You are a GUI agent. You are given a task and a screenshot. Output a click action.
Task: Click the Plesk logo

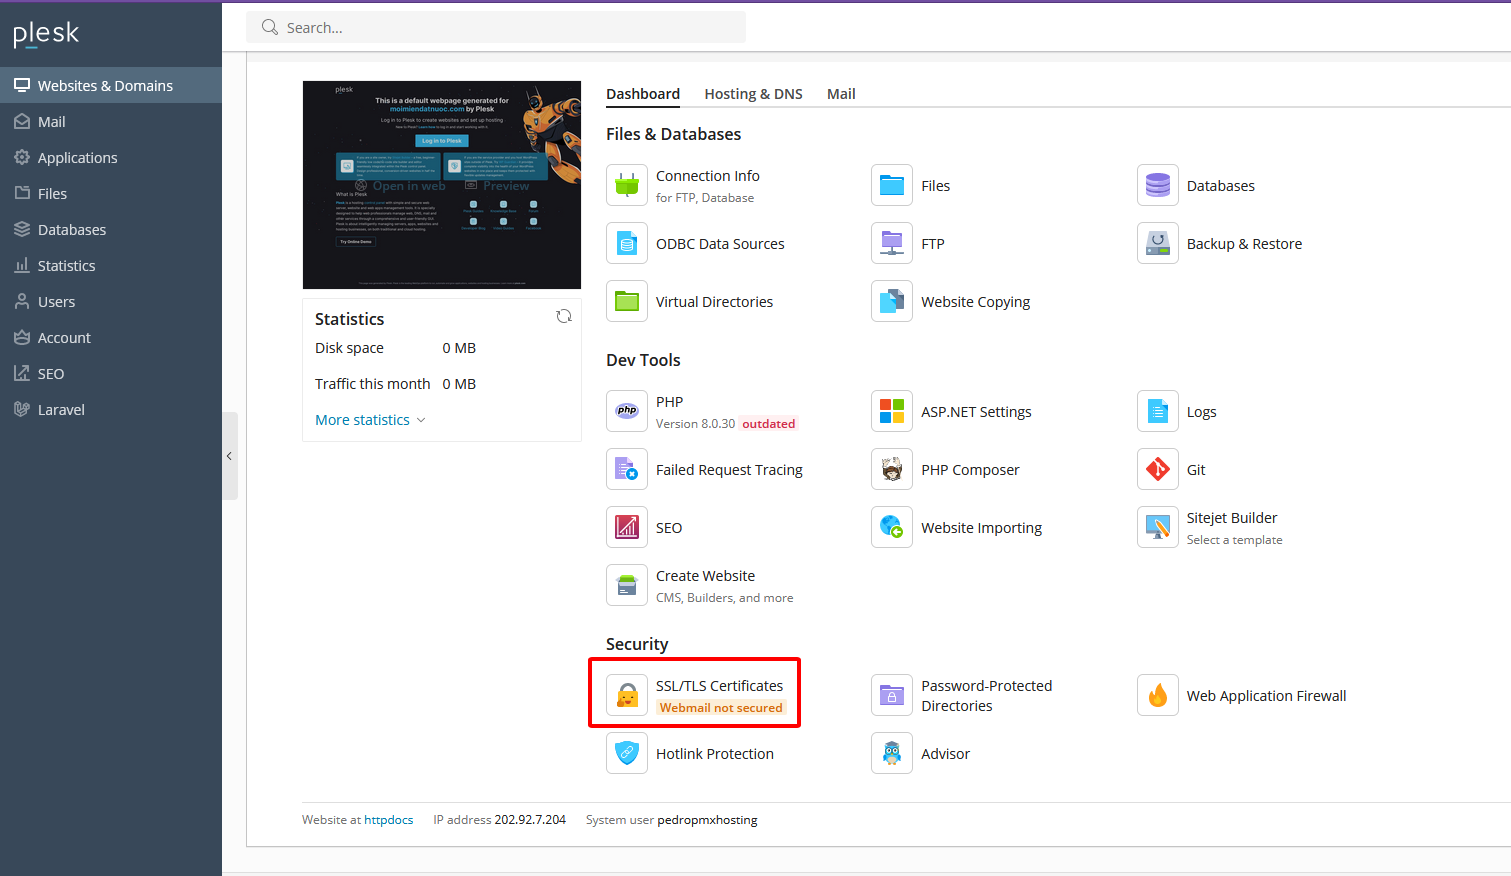coord(46,34)
